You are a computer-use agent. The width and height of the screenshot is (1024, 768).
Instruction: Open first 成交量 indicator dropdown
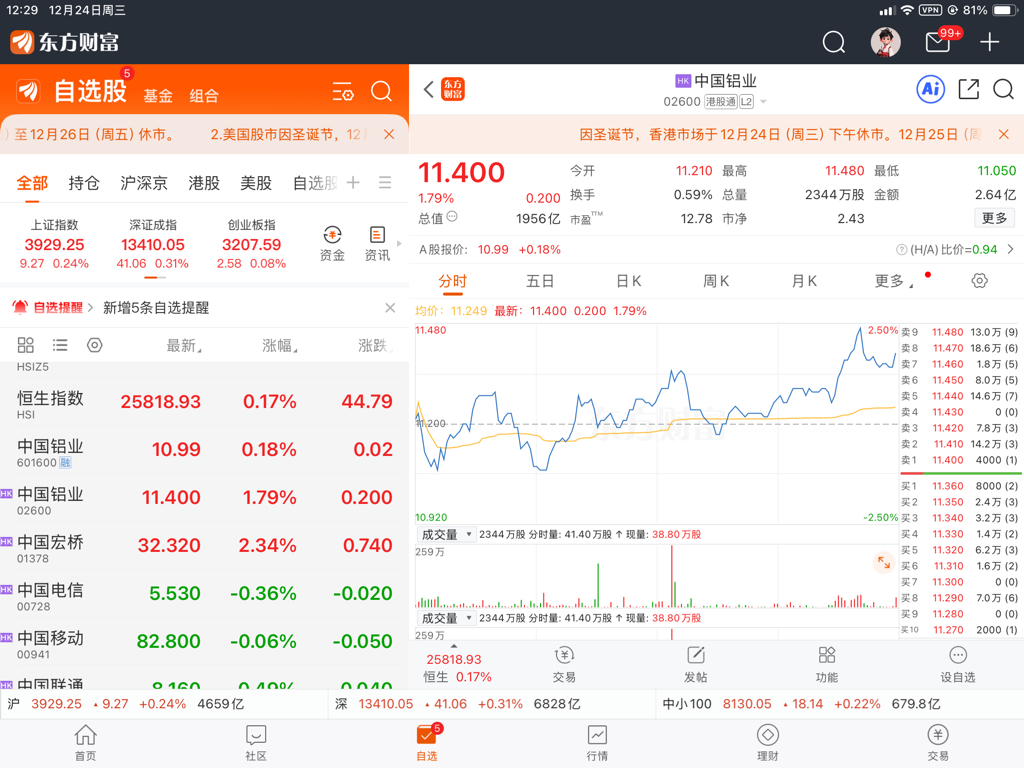[446, 534]
